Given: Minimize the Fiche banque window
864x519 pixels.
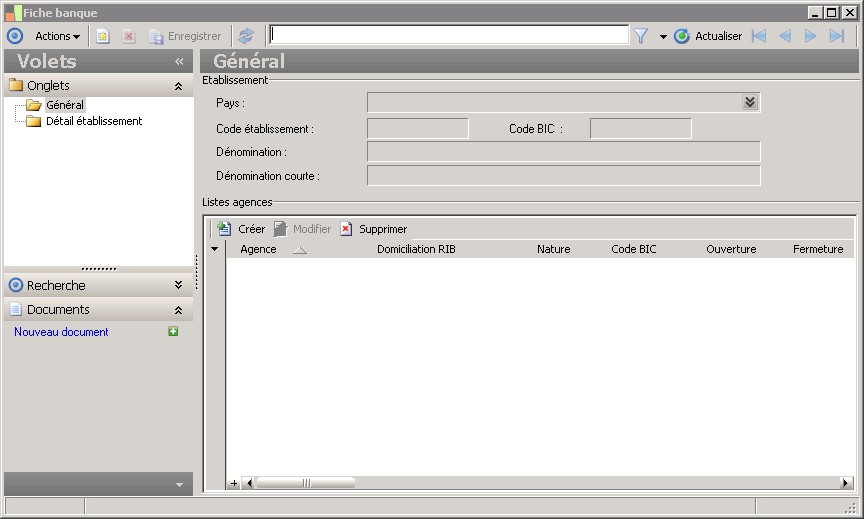Looking at the screenshot, I should click(816, 12).
